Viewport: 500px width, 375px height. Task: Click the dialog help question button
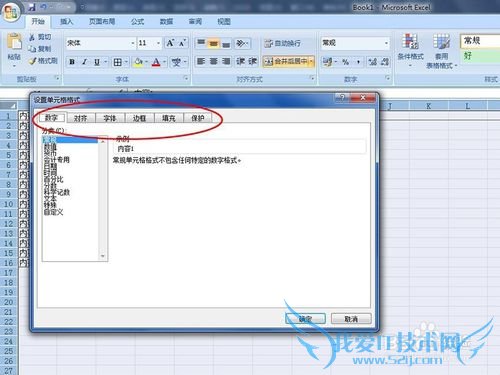click(342, 98)
